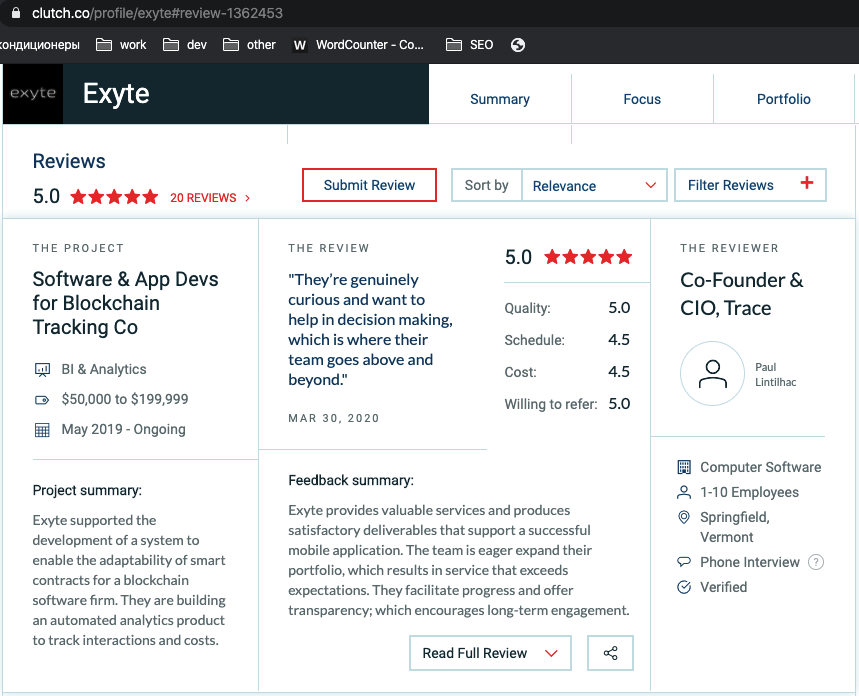
Task: Click the Verified label
Action: point(724,587)
